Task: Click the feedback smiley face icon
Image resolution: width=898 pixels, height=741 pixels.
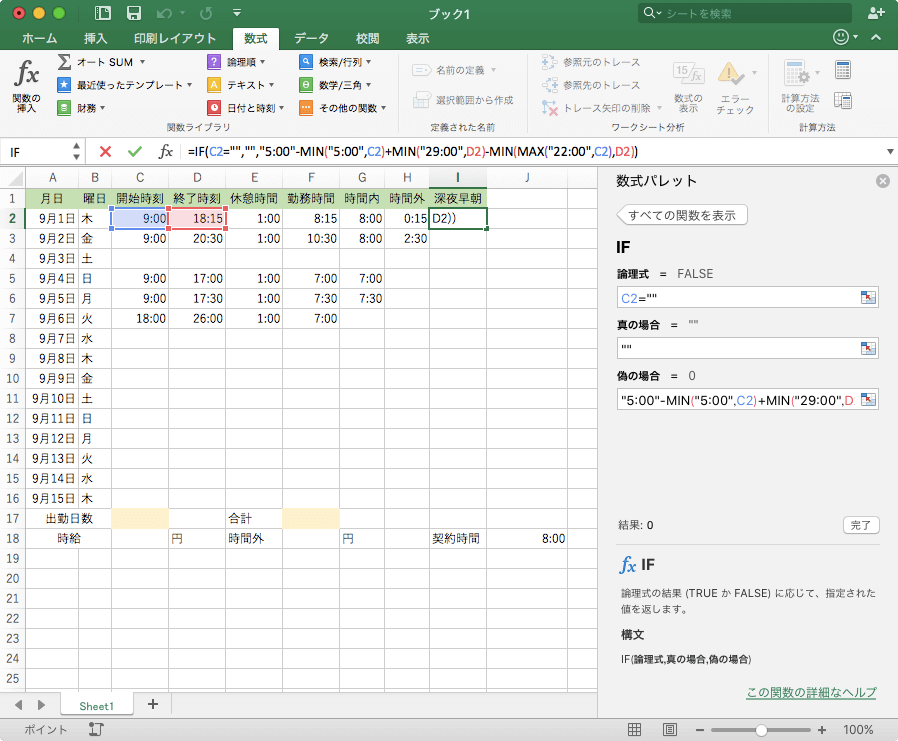Action: (841, 37)
